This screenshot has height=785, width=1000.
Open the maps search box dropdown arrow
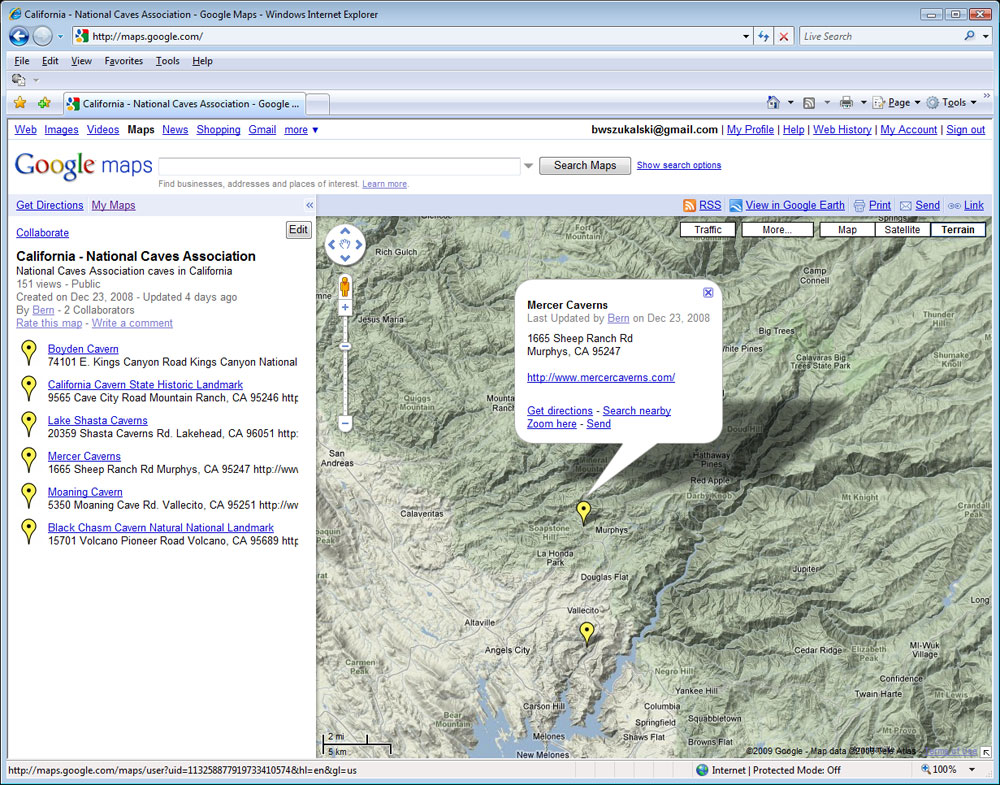(528, 166)
